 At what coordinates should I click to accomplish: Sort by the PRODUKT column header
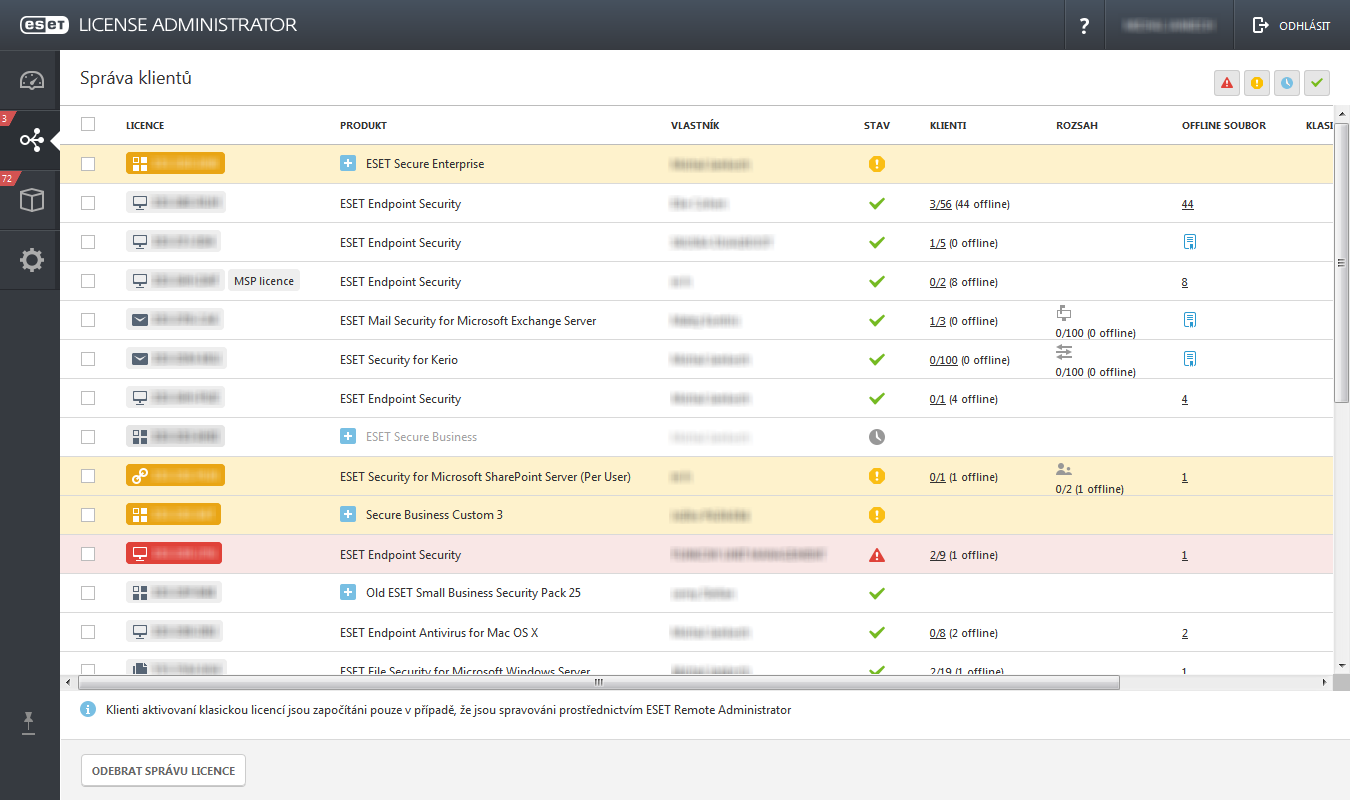point(363,125)
